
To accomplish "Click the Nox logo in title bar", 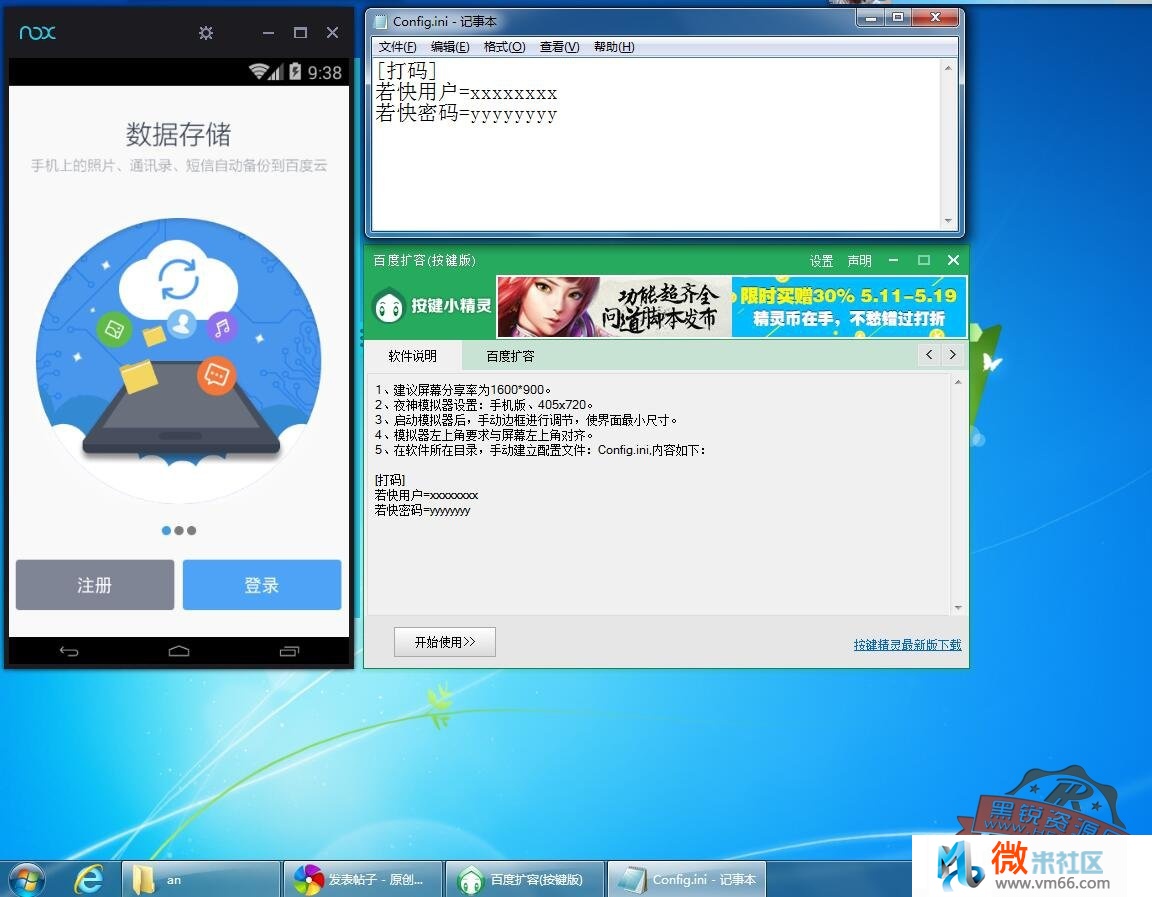I will [x=37, y=32].
